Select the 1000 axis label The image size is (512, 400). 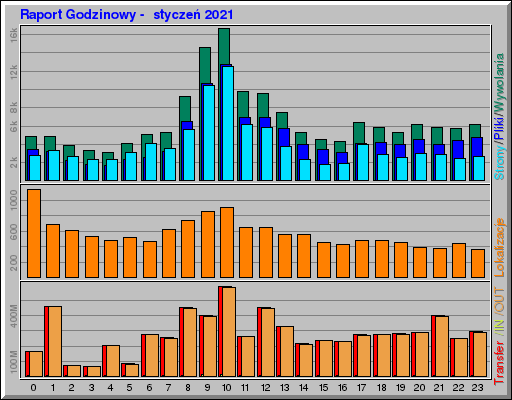coord(13,200)
